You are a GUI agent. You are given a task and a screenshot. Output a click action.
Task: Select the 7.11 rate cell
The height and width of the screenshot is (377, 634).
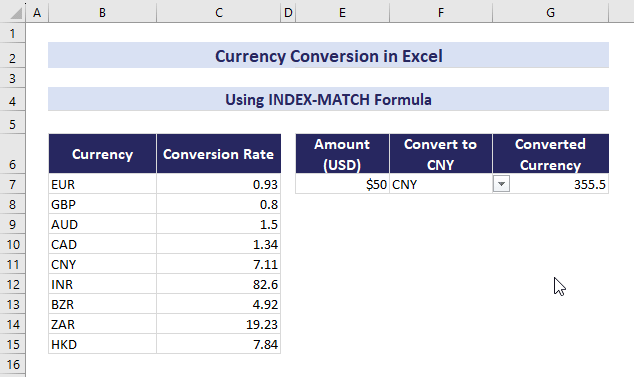click(219, 264)
